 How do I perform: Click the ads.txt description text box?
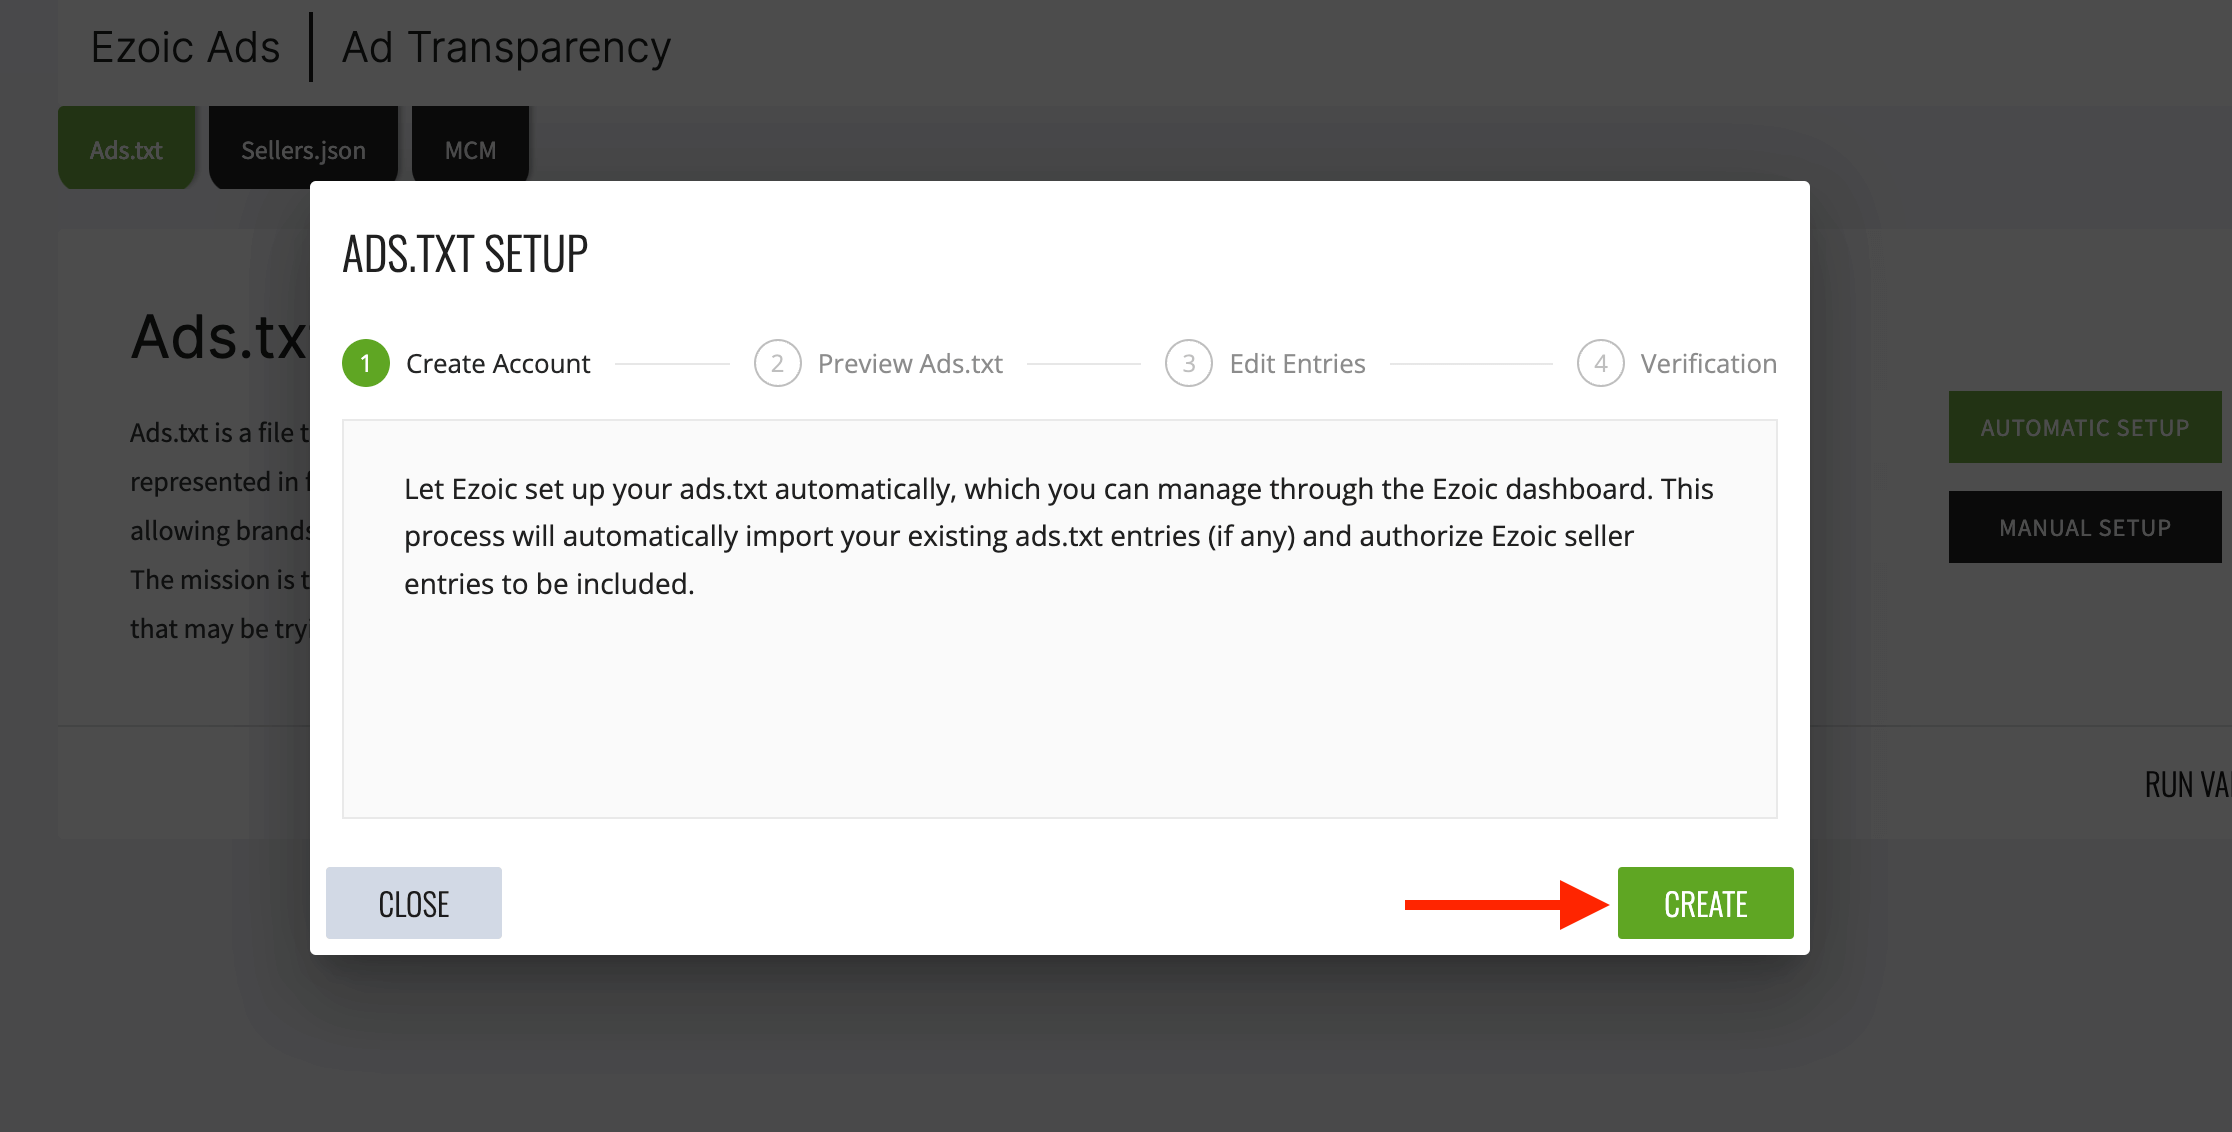(x=1059, y=619)
